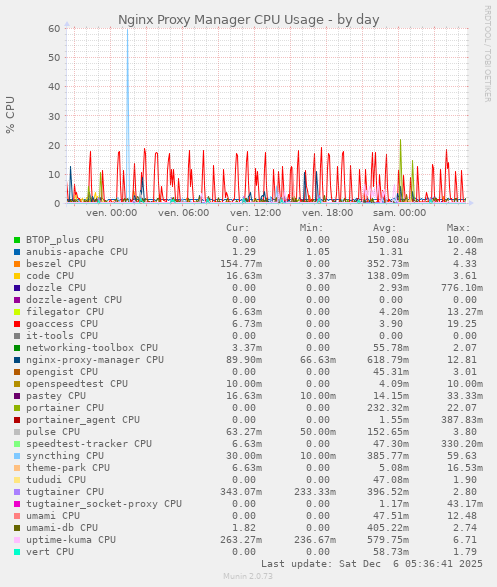Click the beszel CPU orange legend swatch
Viewport: 497px width, 587px height.
17,264
